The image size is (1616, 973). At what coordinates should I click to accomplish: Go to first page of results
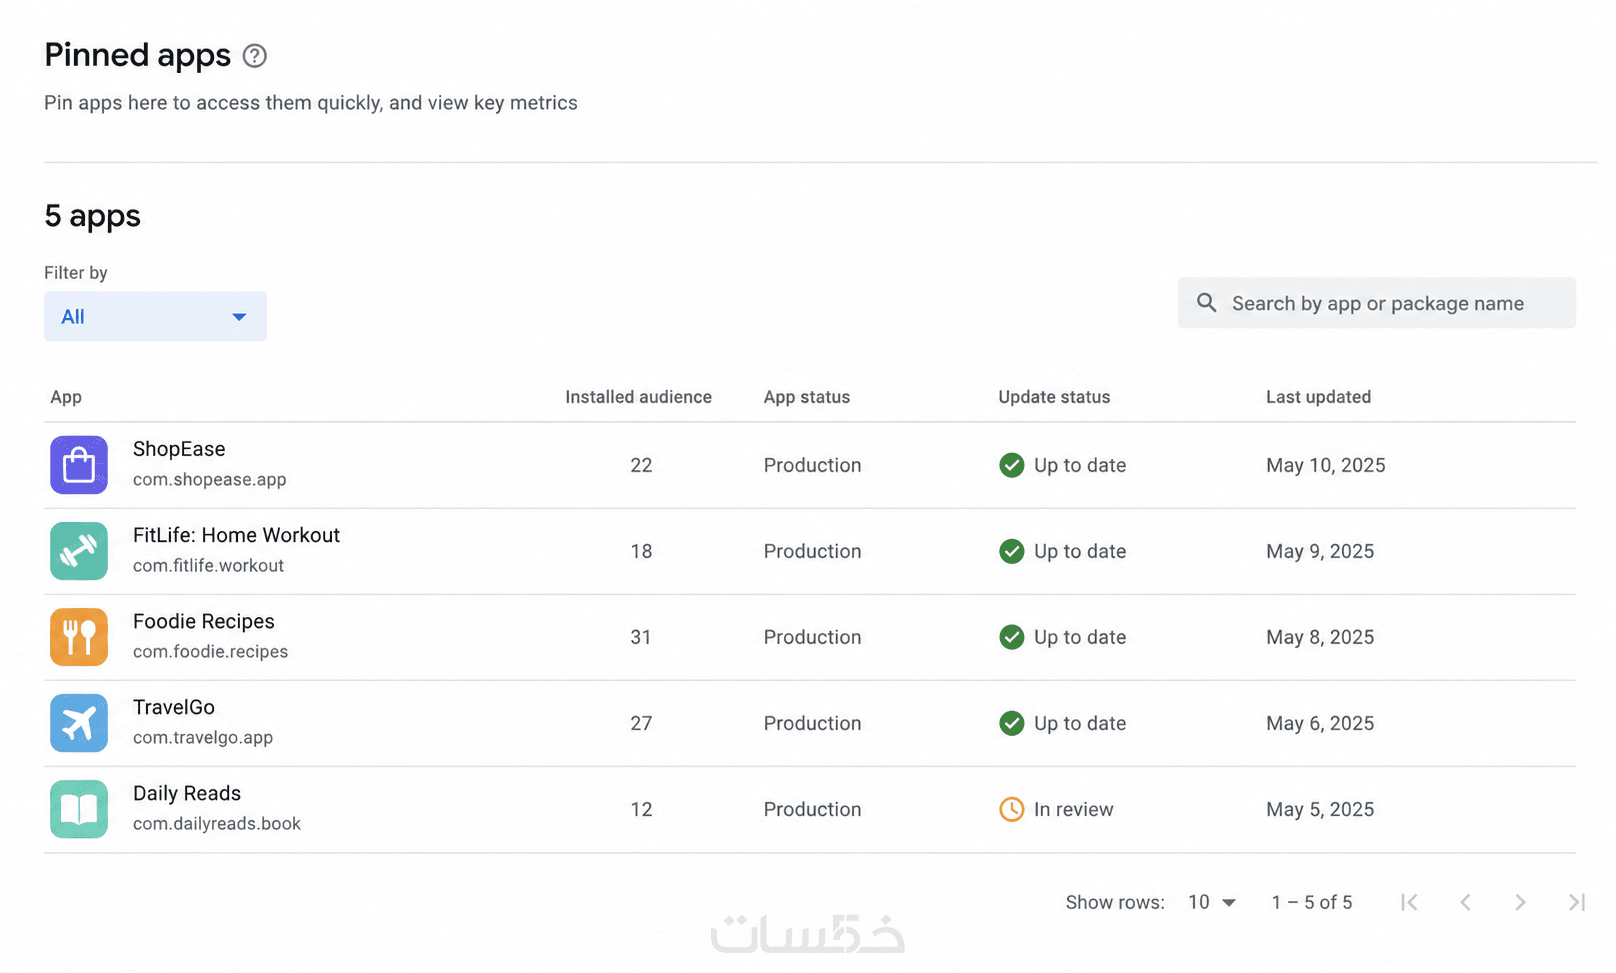pos(1409,902)
